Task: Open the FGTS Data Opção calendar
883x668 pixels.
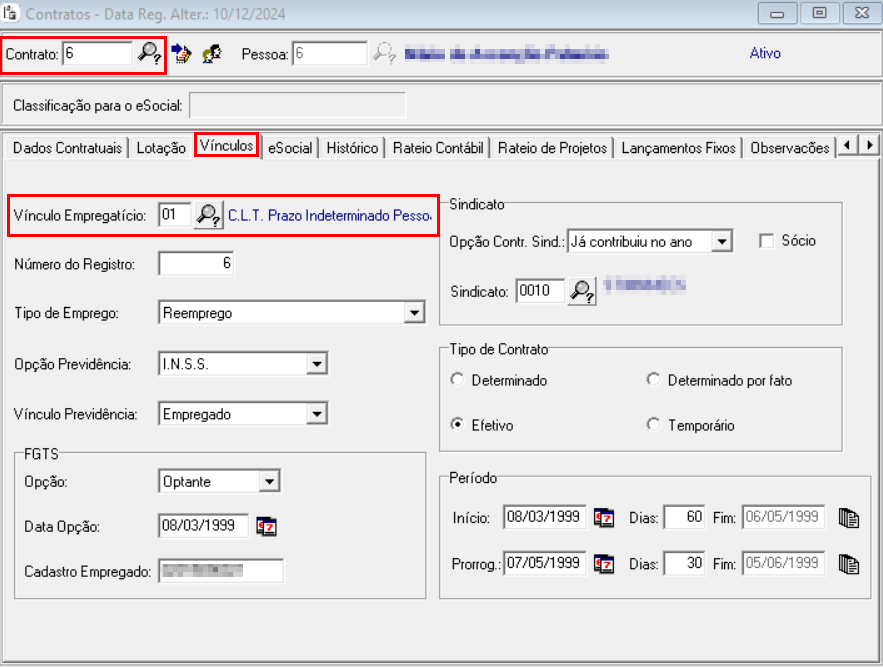Action: (266, 526)
